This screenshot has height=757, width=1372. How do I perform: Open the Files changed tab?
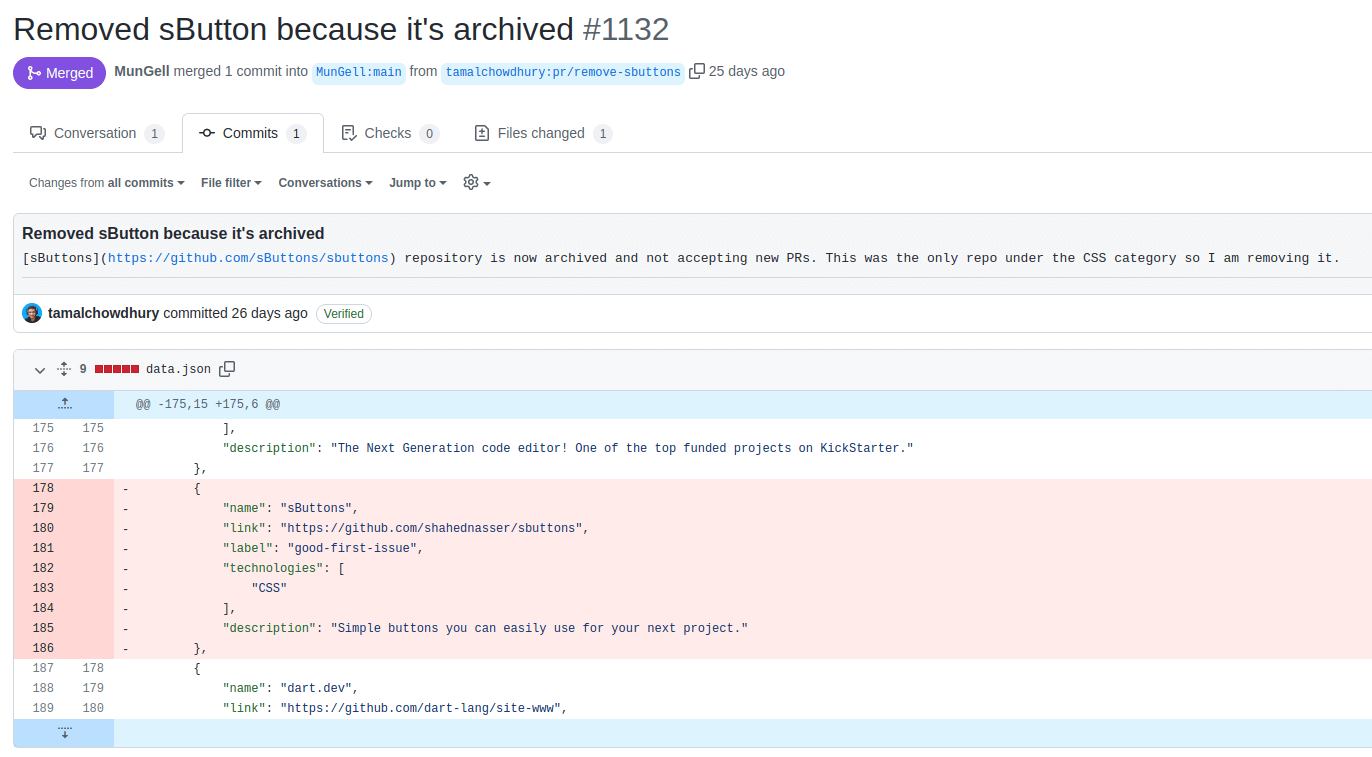pos(542,133)
